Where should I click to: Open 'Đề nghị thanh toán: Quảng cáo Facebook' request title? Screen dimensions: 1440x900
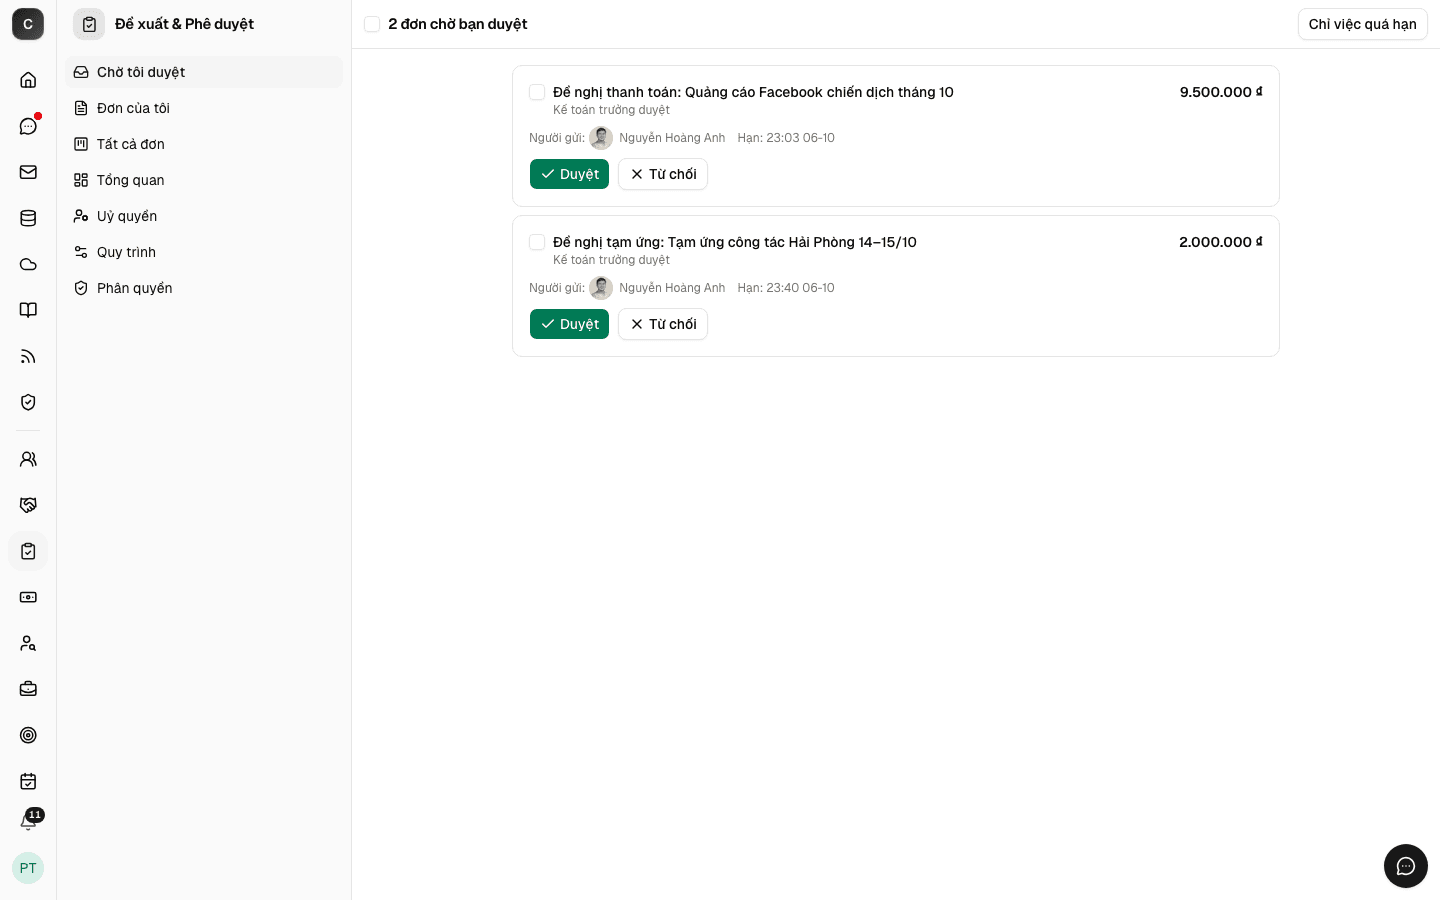[753, 92]
